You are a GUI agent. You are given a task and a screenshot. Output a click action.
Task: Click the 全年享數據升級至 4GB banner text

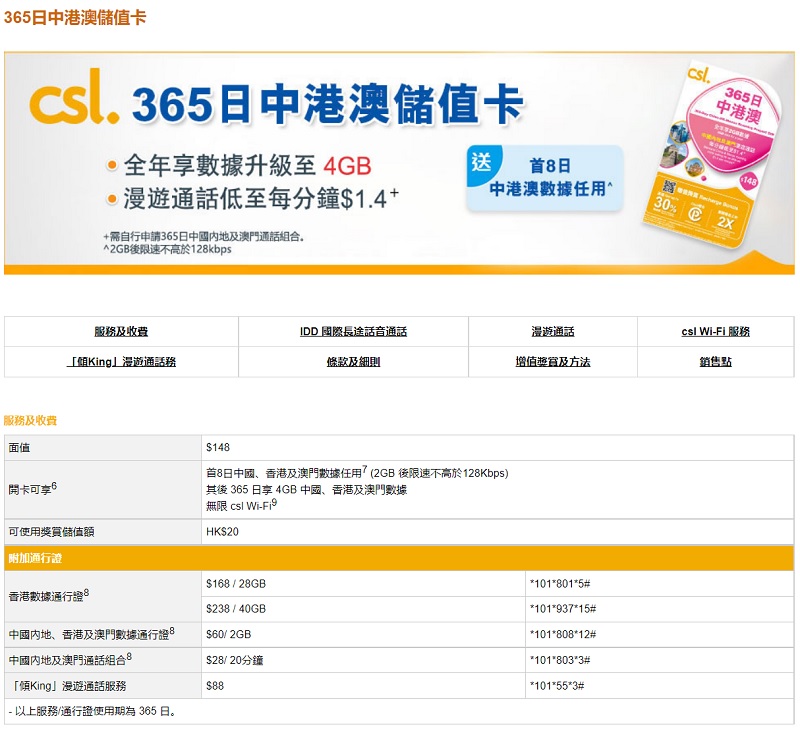pyautogui.click(x=247, y=166)
